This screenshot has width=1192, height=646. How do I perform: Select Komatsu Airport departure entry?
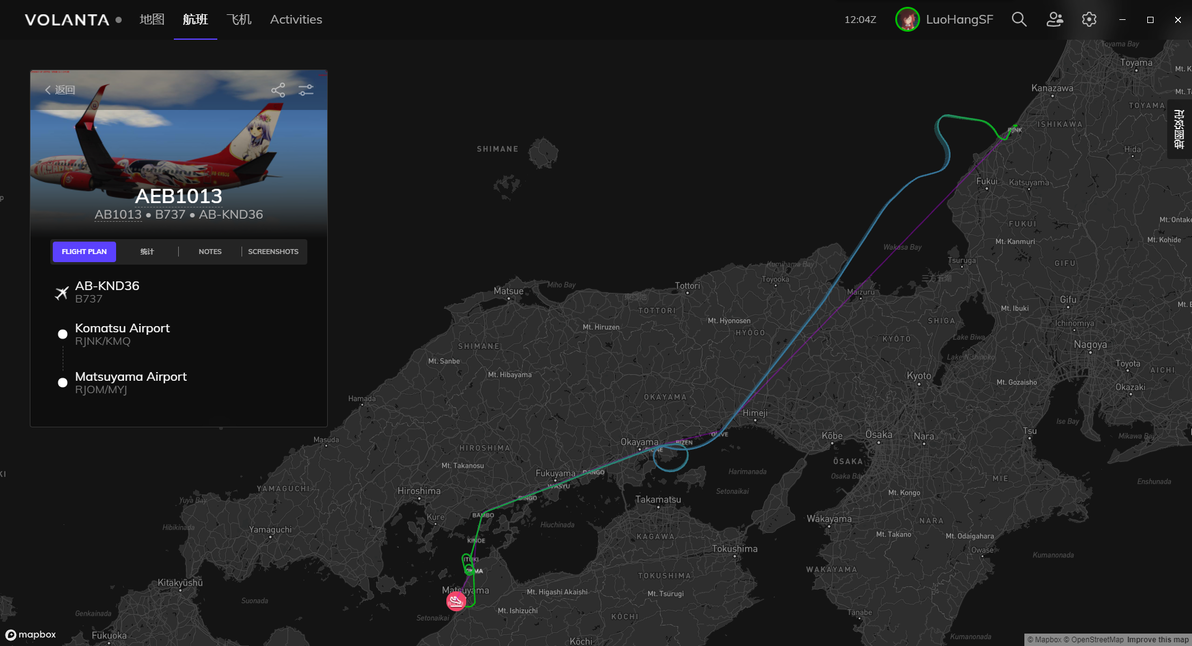click(122, 334)
